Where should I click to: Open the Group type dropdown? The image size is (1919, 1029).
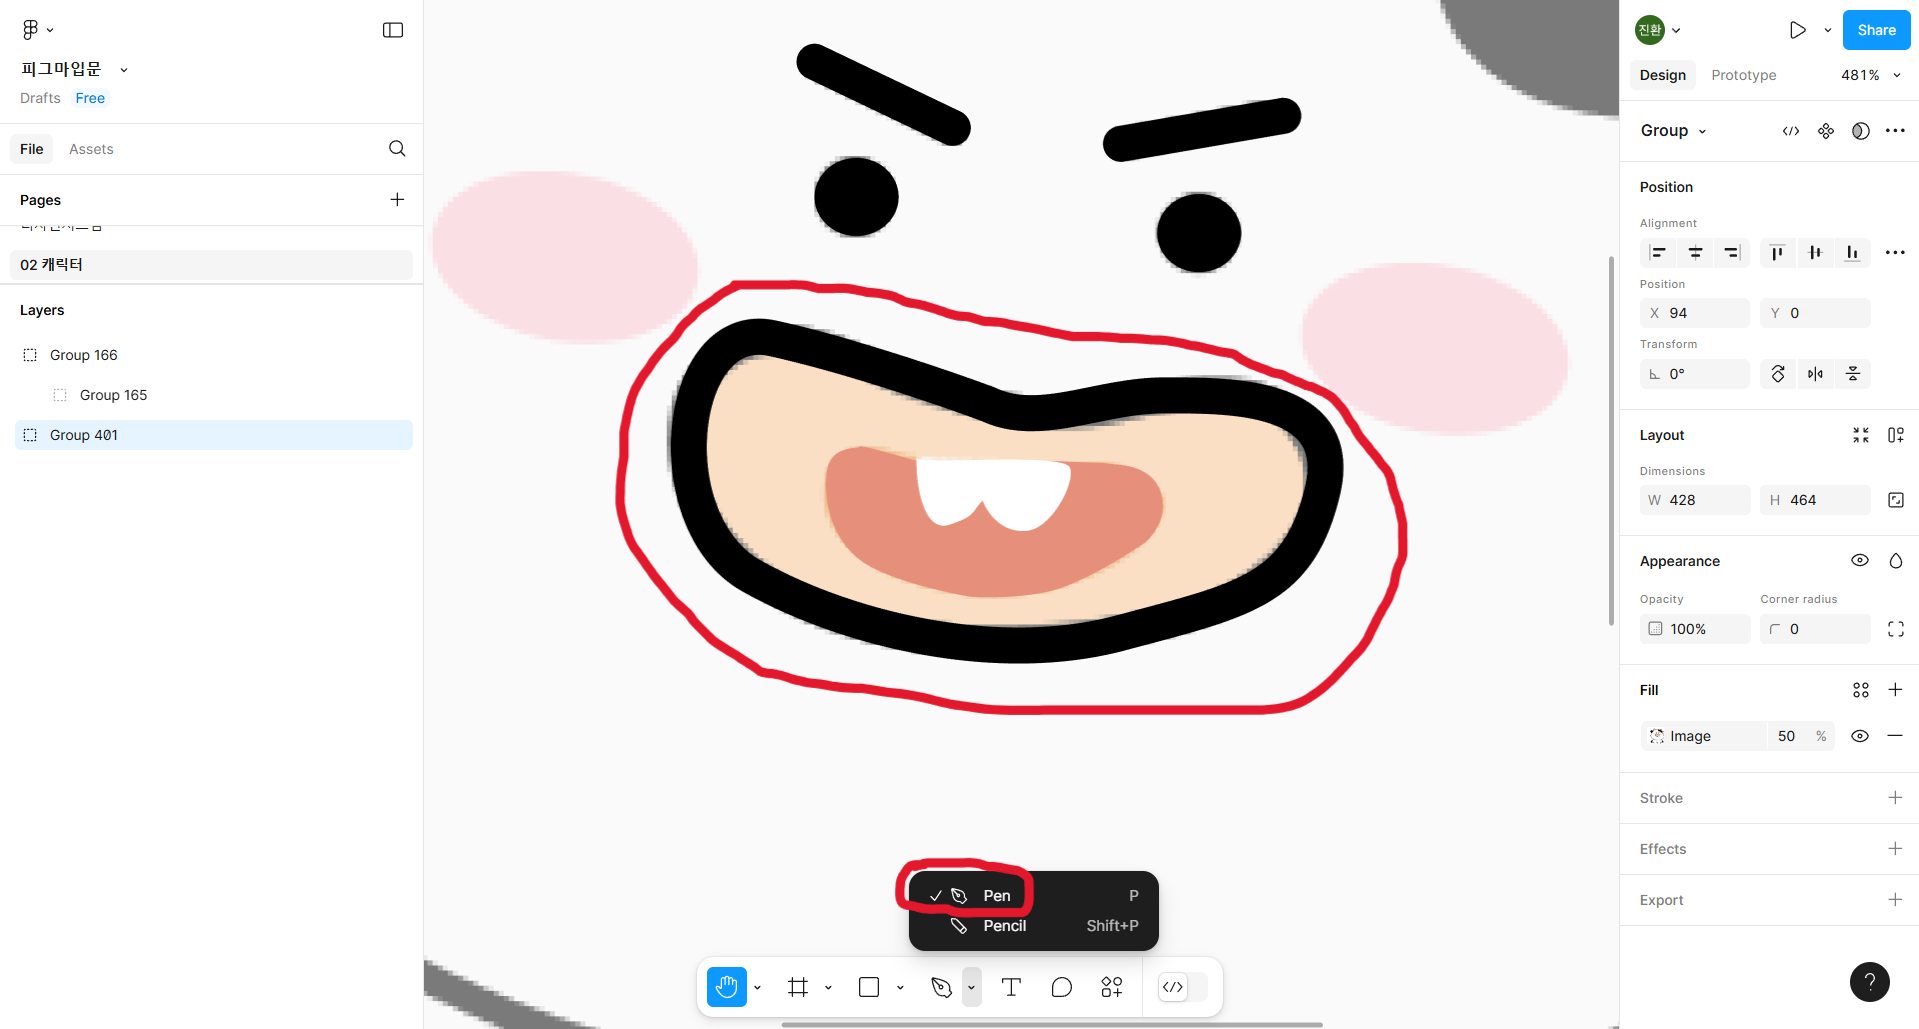pyautogui.click(x=1673, y=131)
